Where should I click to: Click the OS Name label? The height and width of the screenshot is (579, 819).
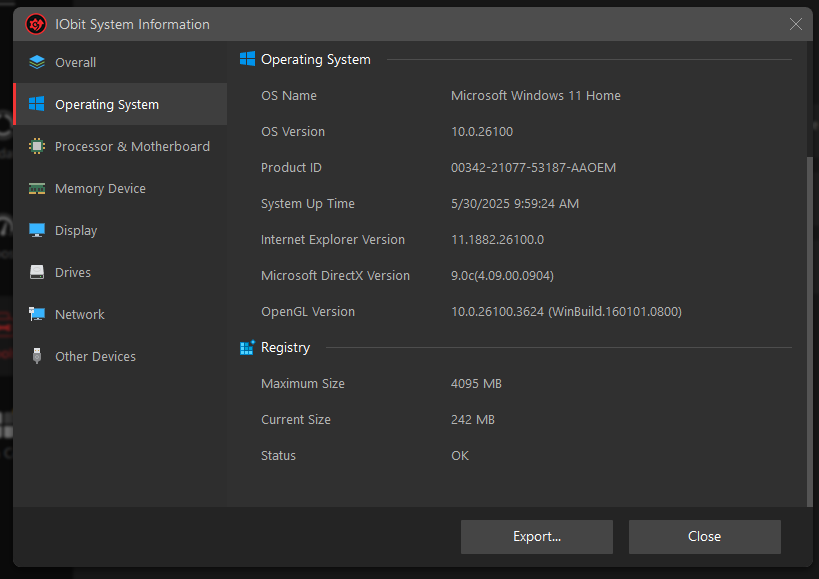[x=289, y=96]
